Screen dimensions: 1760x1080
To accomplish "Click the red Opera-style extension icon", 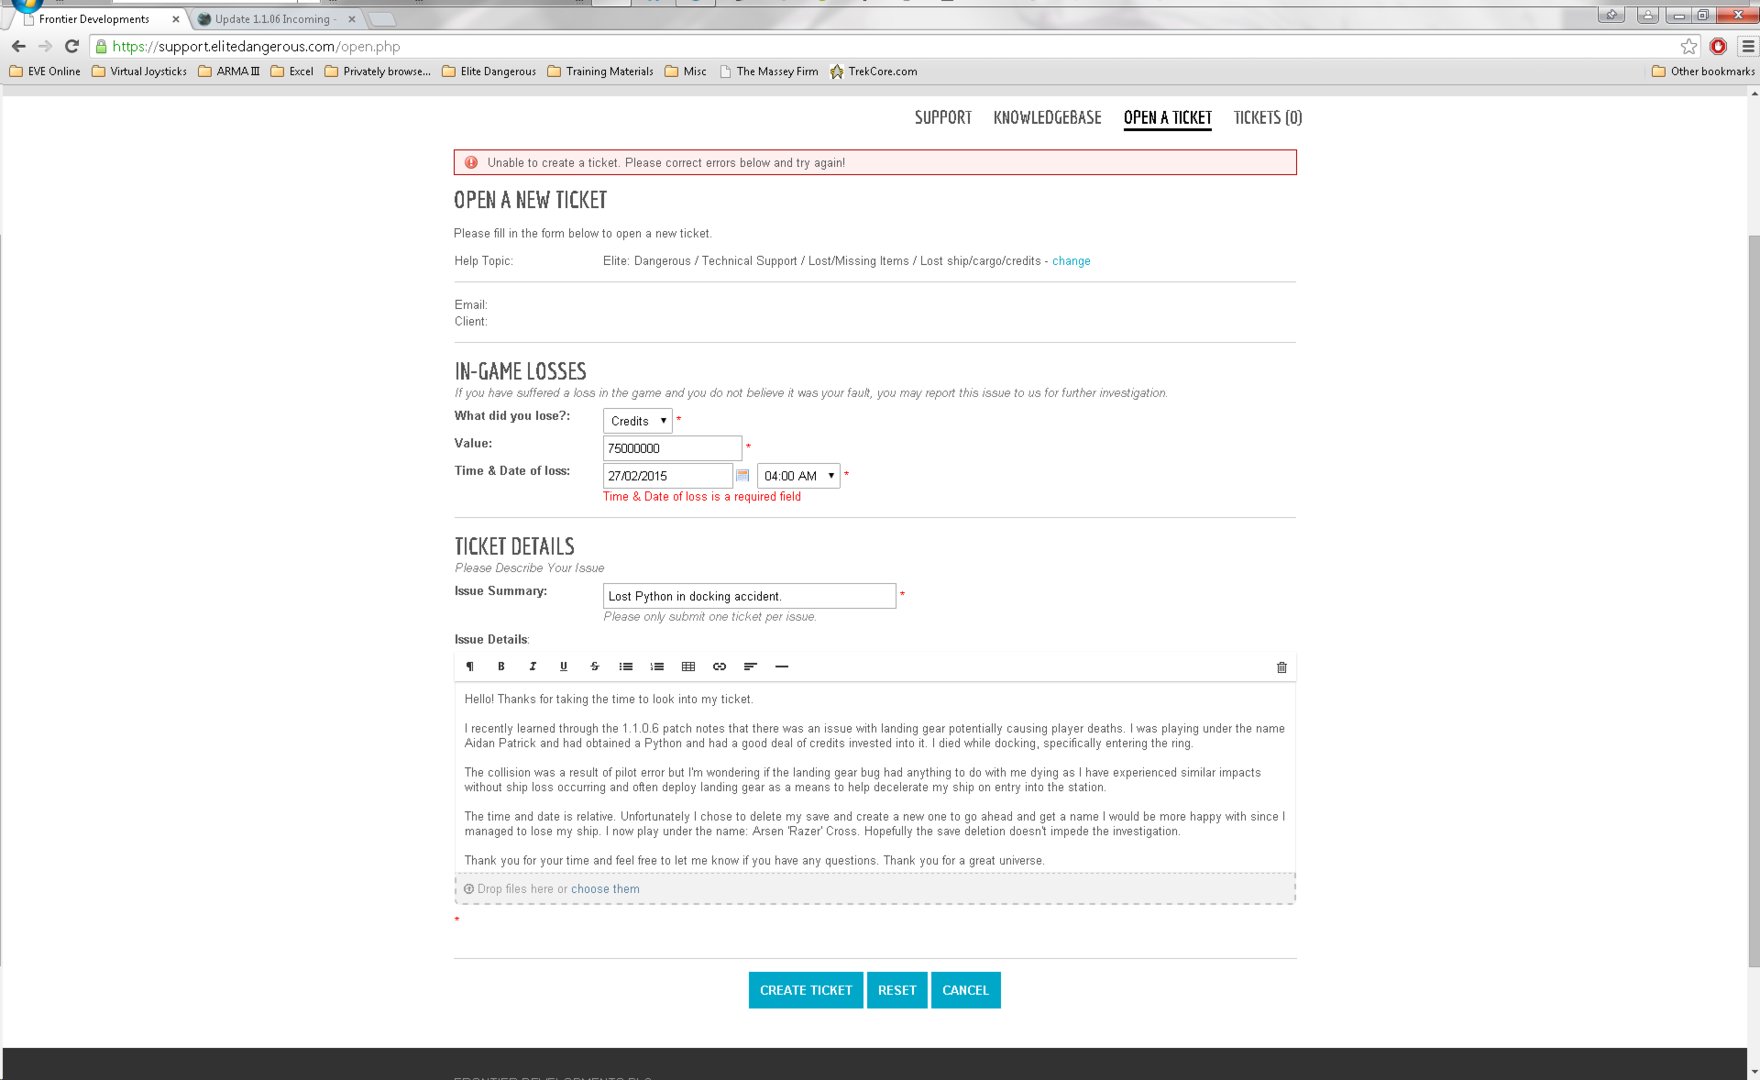I will [x=1718, y=46].
